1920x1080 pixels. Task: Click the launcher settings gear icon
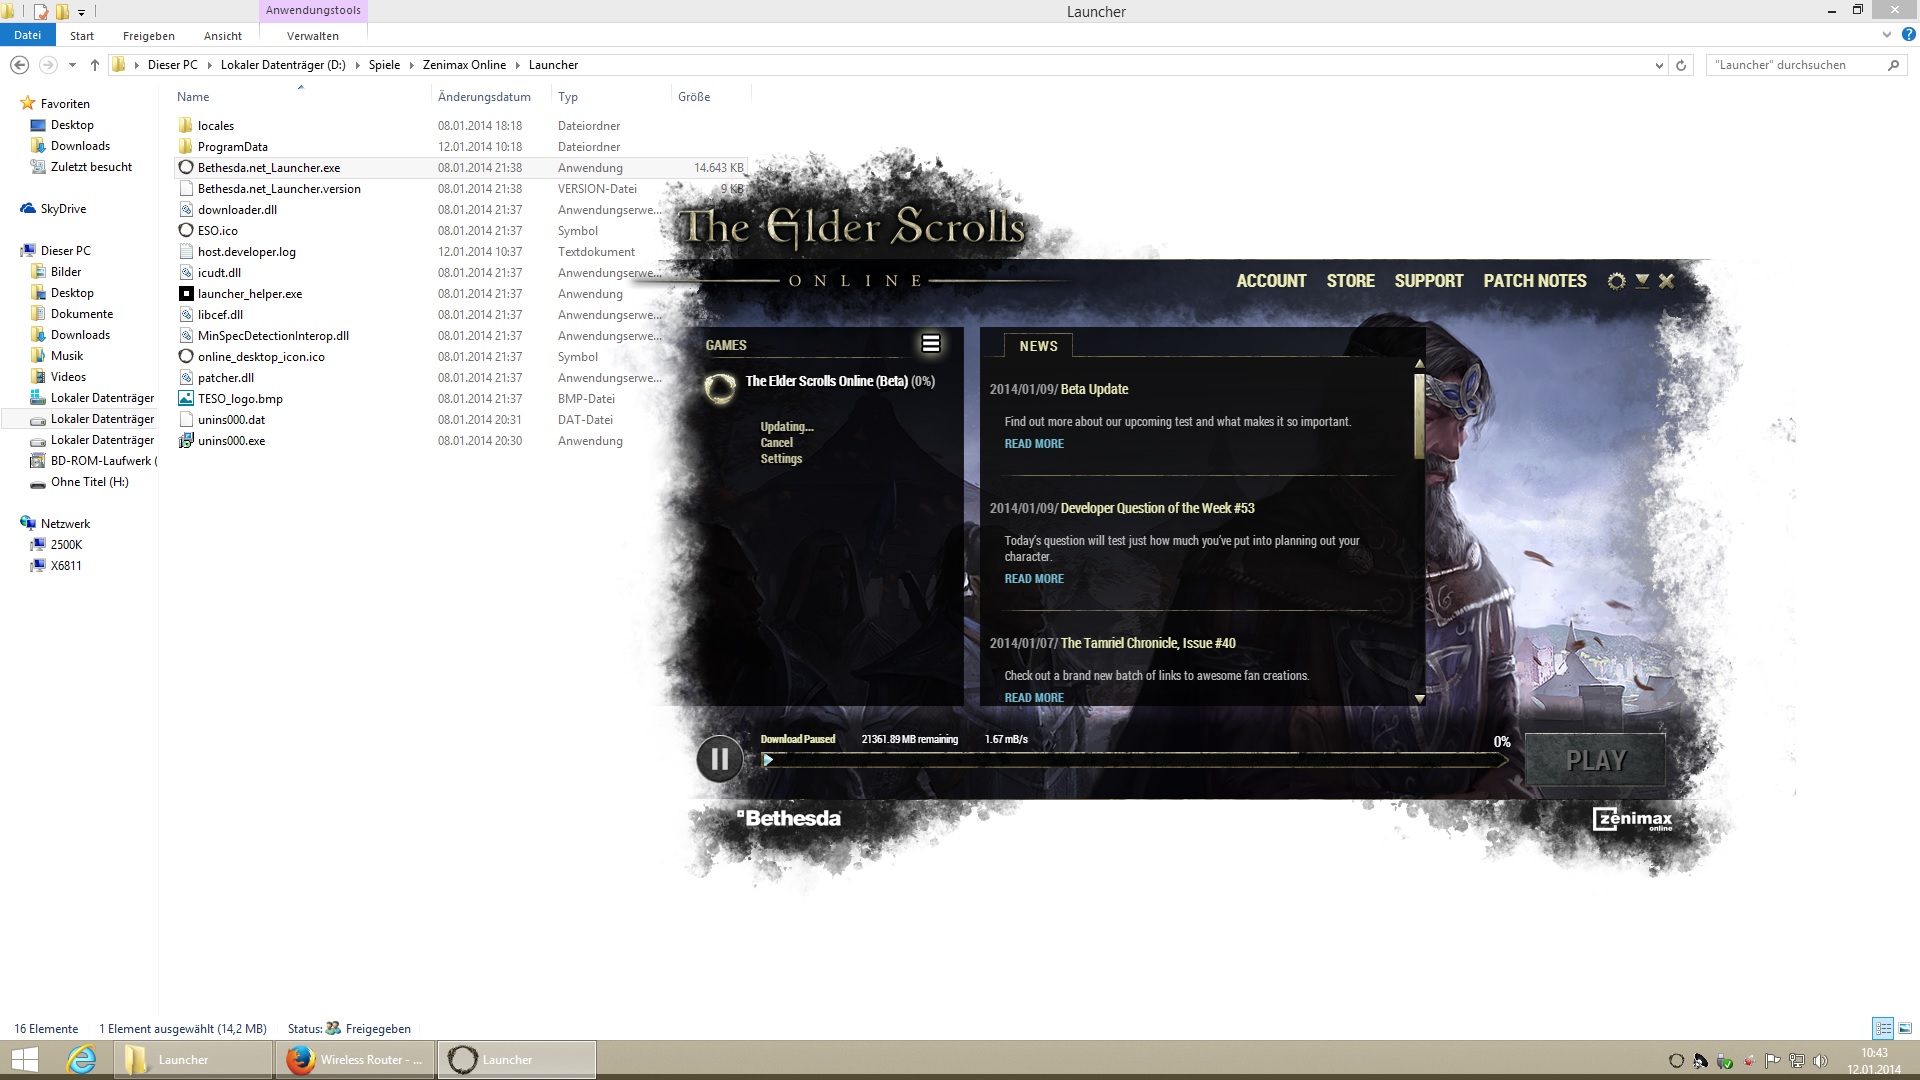1616,281
